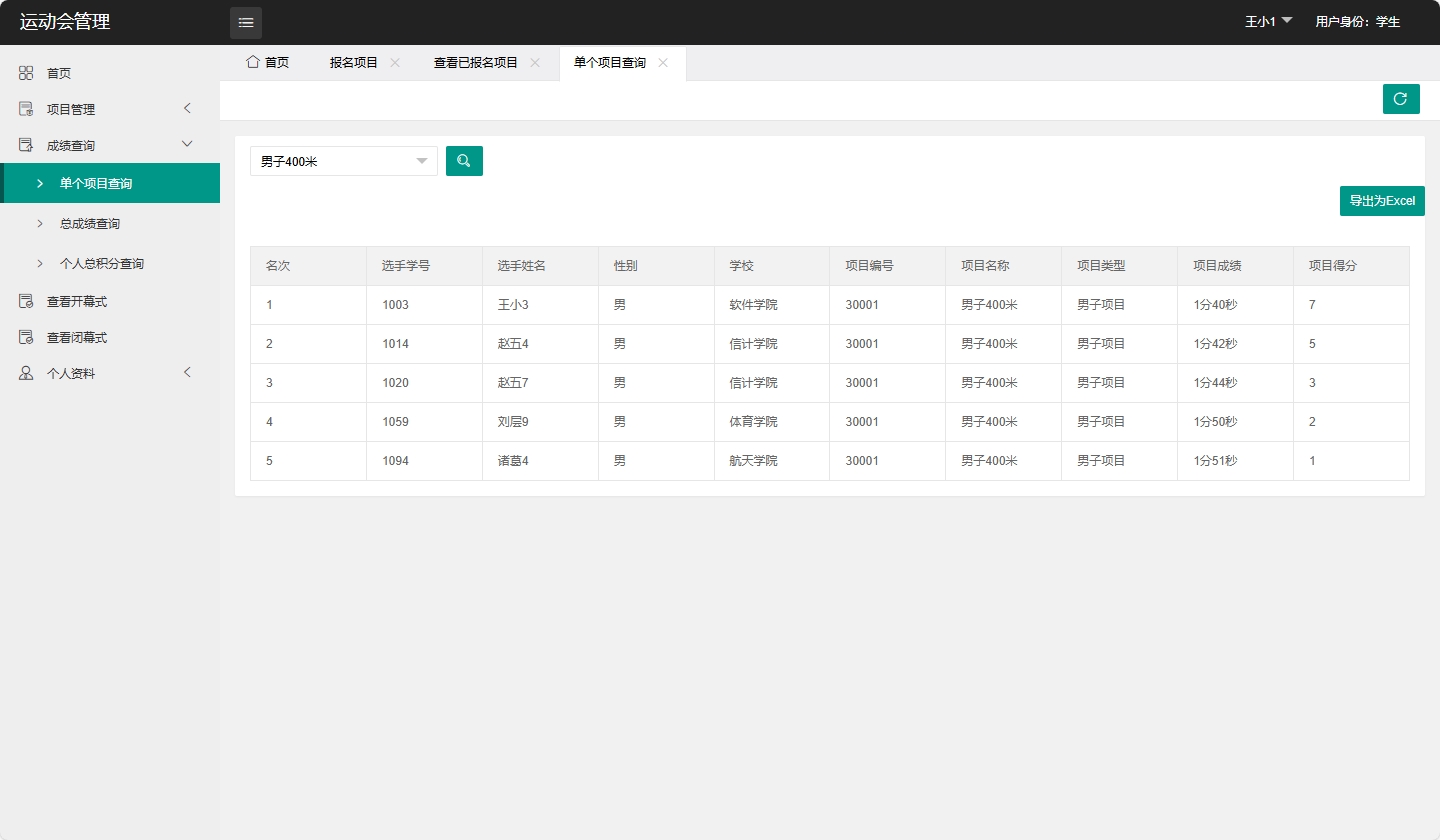1440x840 pixels.
Task: Click the table row for 王小3
Action: tap(700, 304)
